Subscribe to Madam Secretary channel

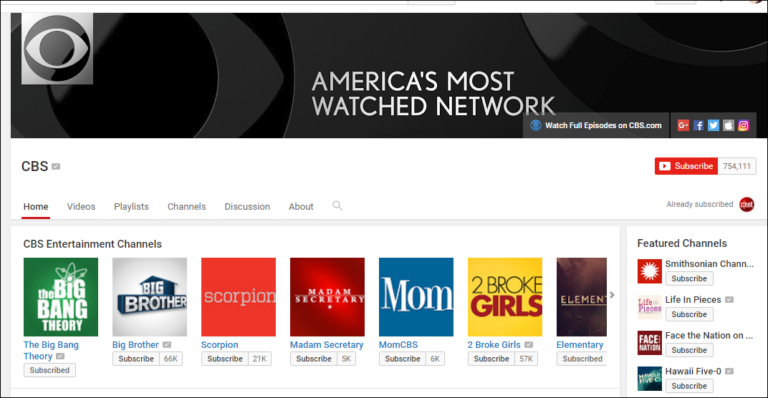314,359
